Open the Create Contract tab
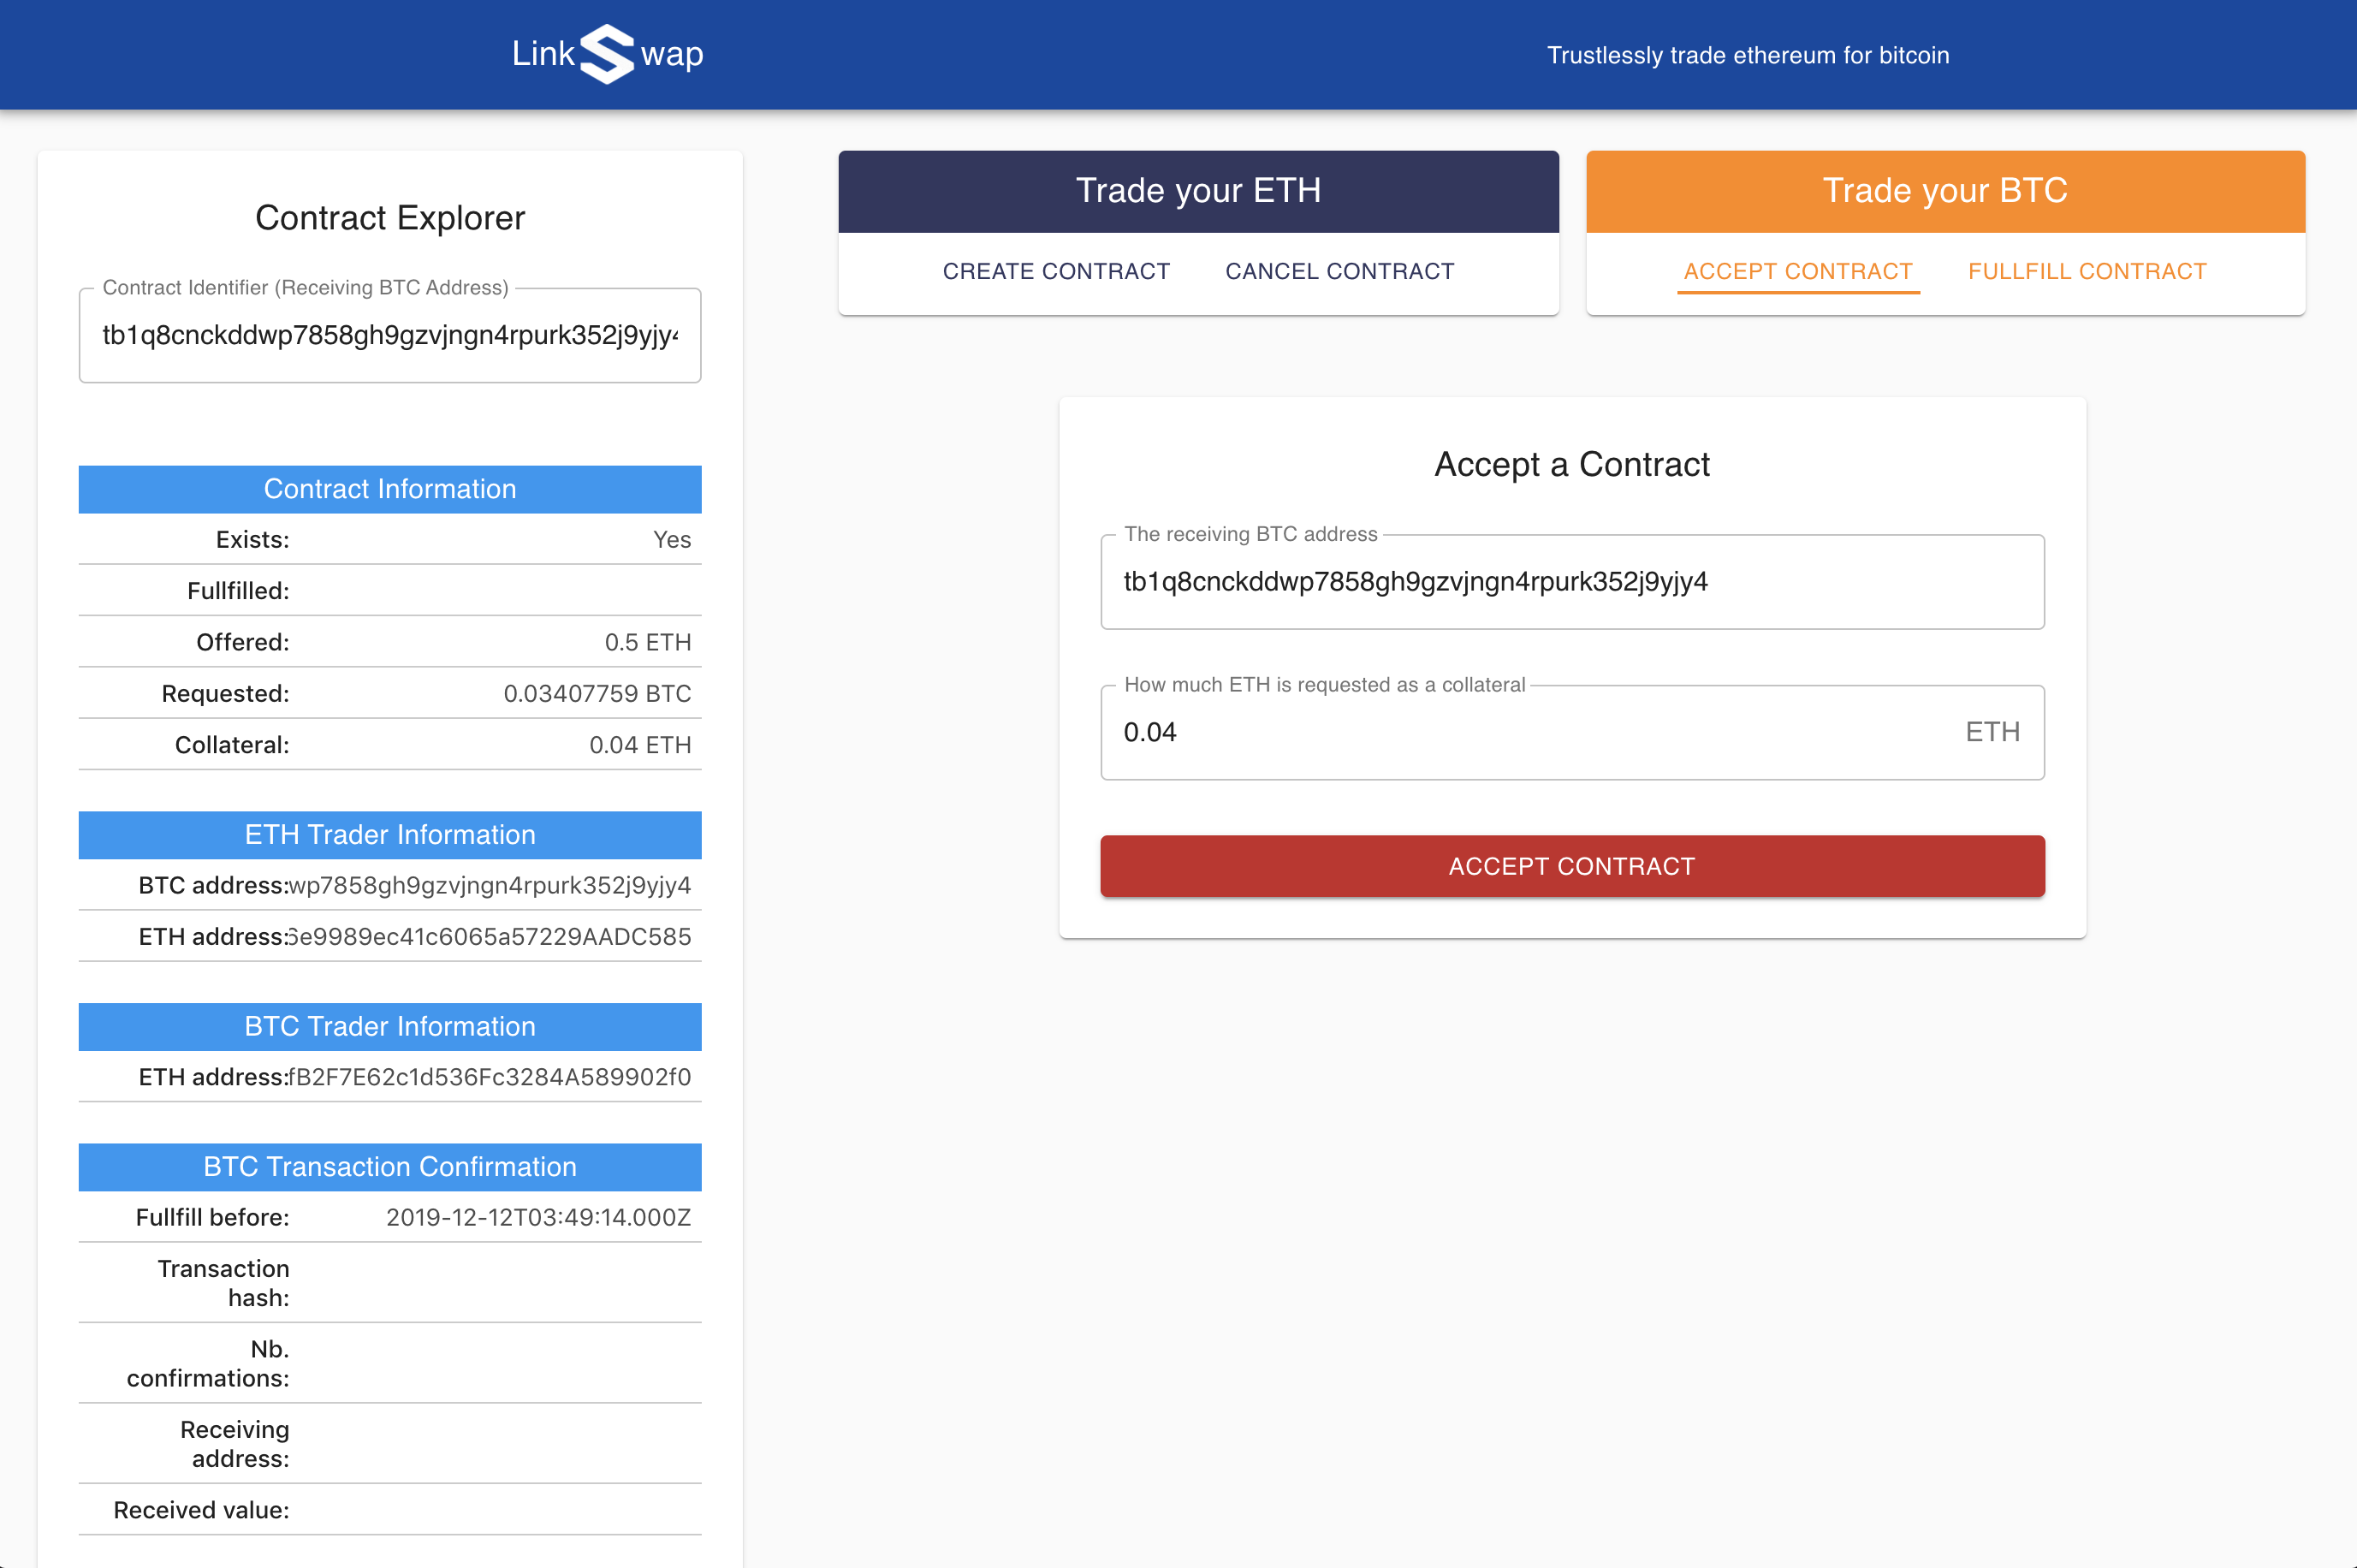The image size is (2357, 1568). [x=1055, y=271]
